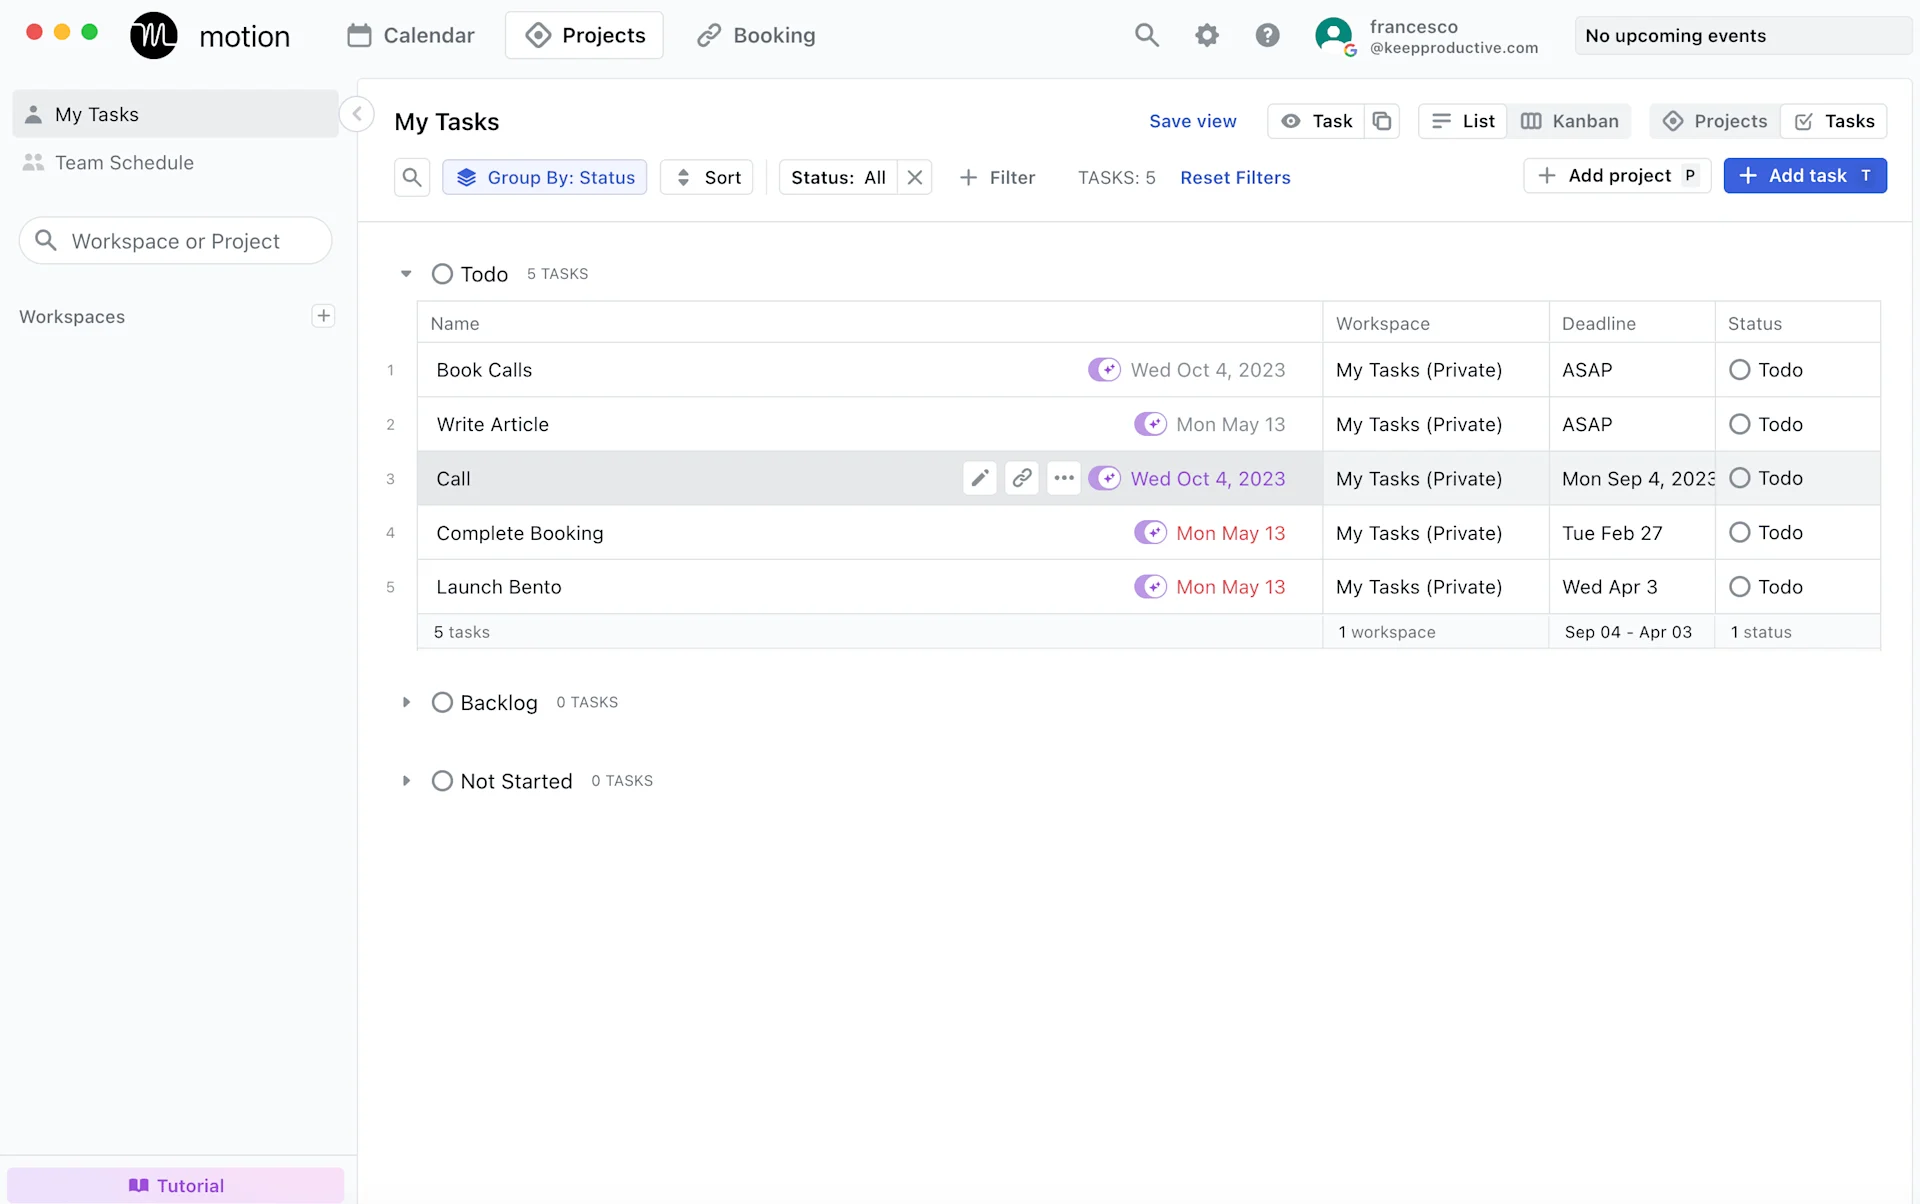Click the Reset Filters link
The height and width of the screenshot is (1204, 1920).
point(1235,177)
